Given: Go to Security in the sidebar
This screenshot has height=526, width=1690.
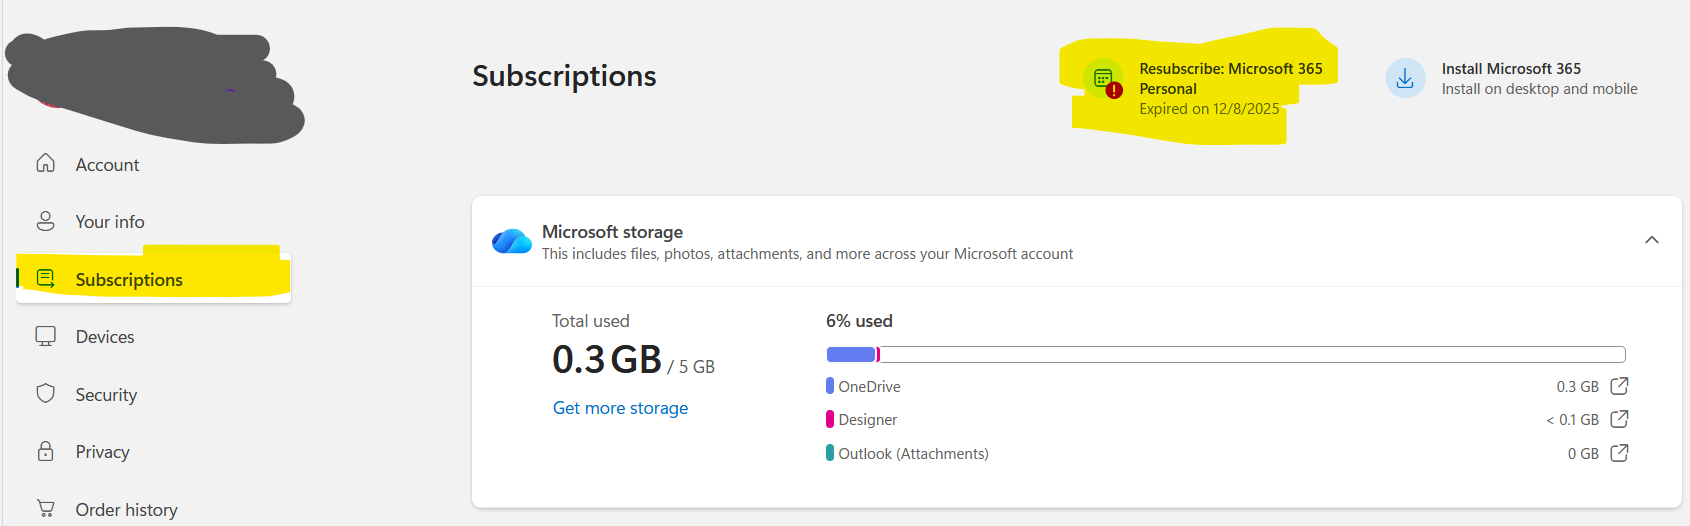Looking at the screenshot, I should 106,395.
